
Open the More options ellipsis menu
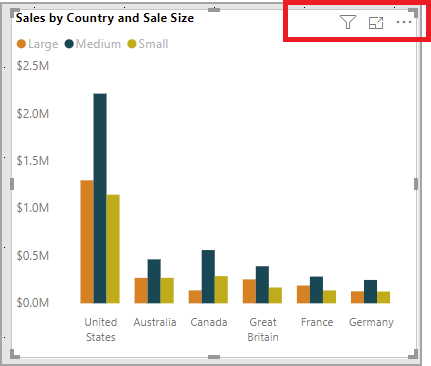(404, 22)
